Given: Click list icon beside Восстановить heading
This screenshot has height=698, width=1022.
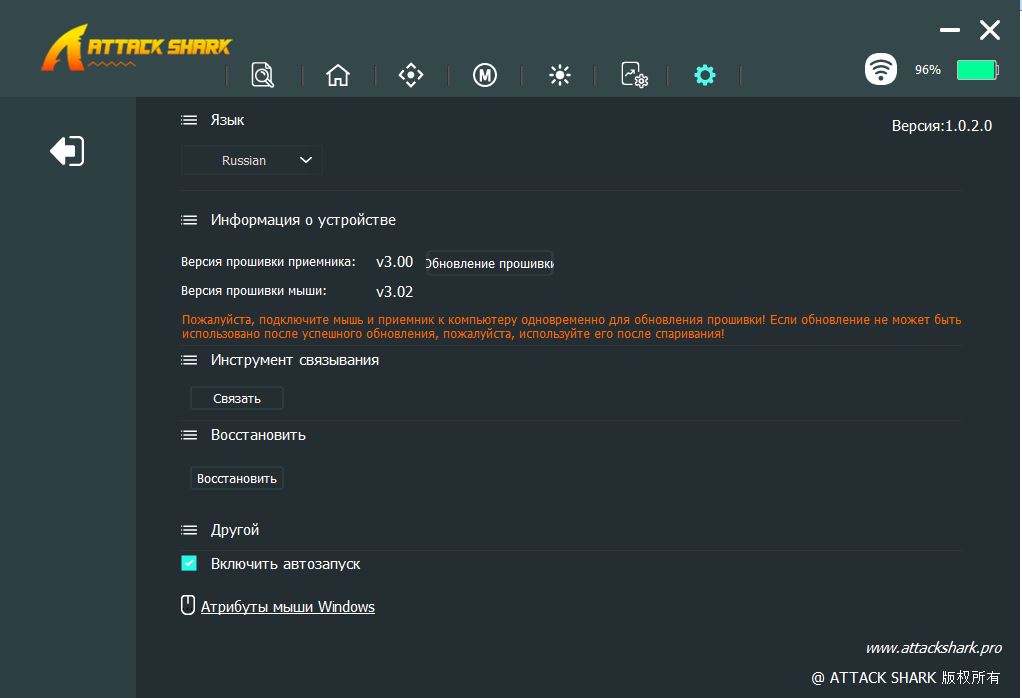Looking at the screenshot, I should click(x=189, y=435).
